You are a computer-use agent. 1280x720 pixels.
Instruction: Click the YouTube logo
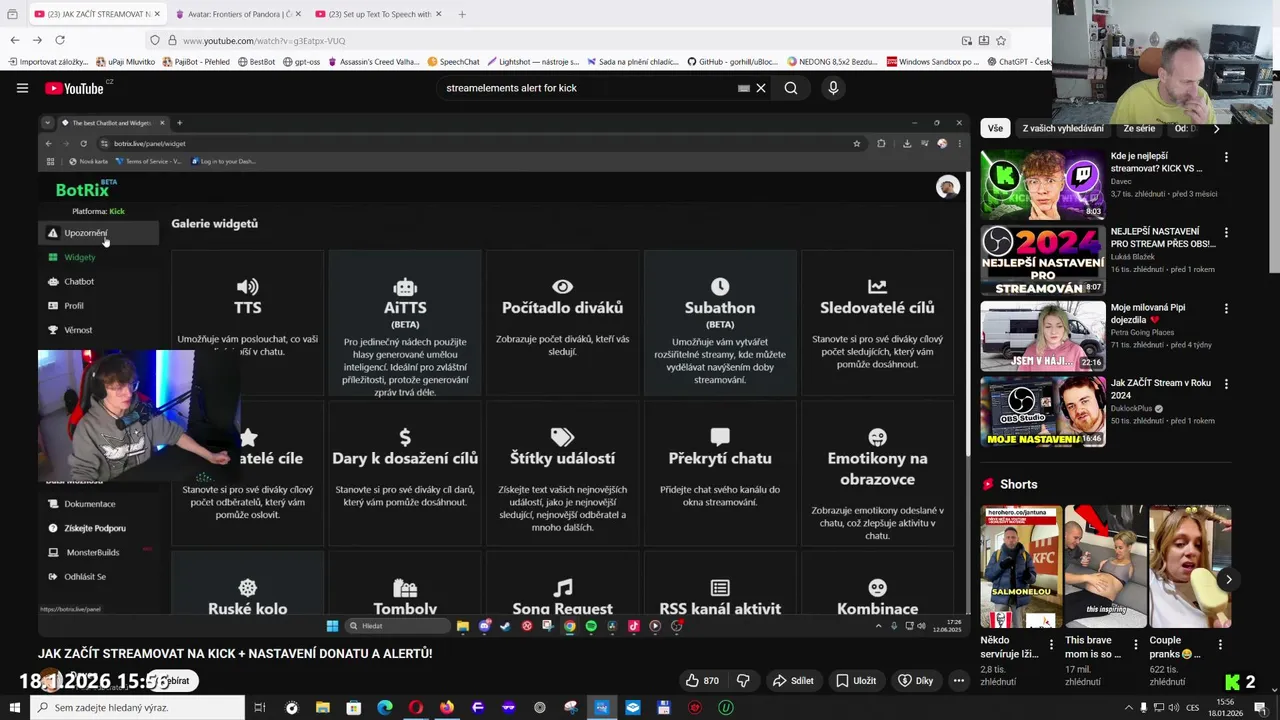tap(75, 88)
